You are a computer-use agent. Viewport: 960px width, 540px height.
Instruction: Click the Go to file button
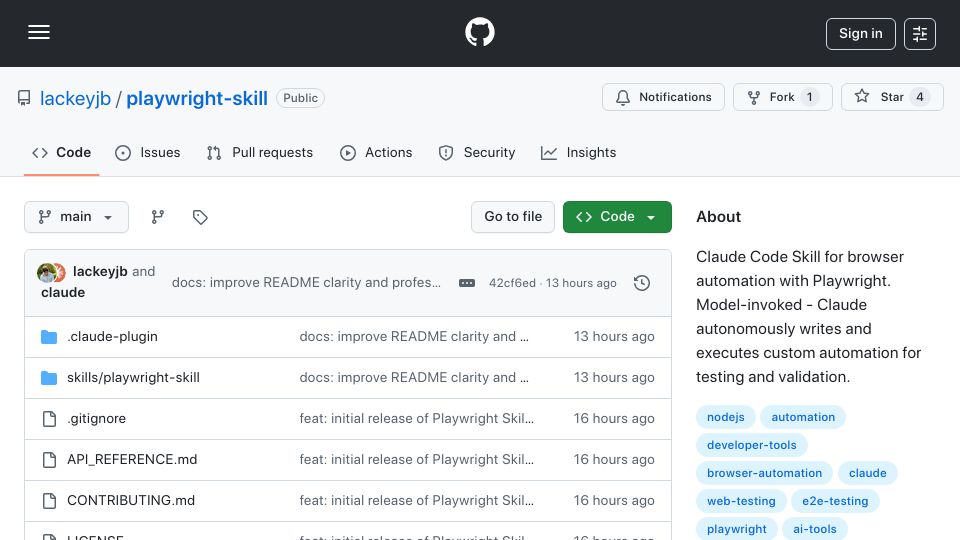point(513,217)
